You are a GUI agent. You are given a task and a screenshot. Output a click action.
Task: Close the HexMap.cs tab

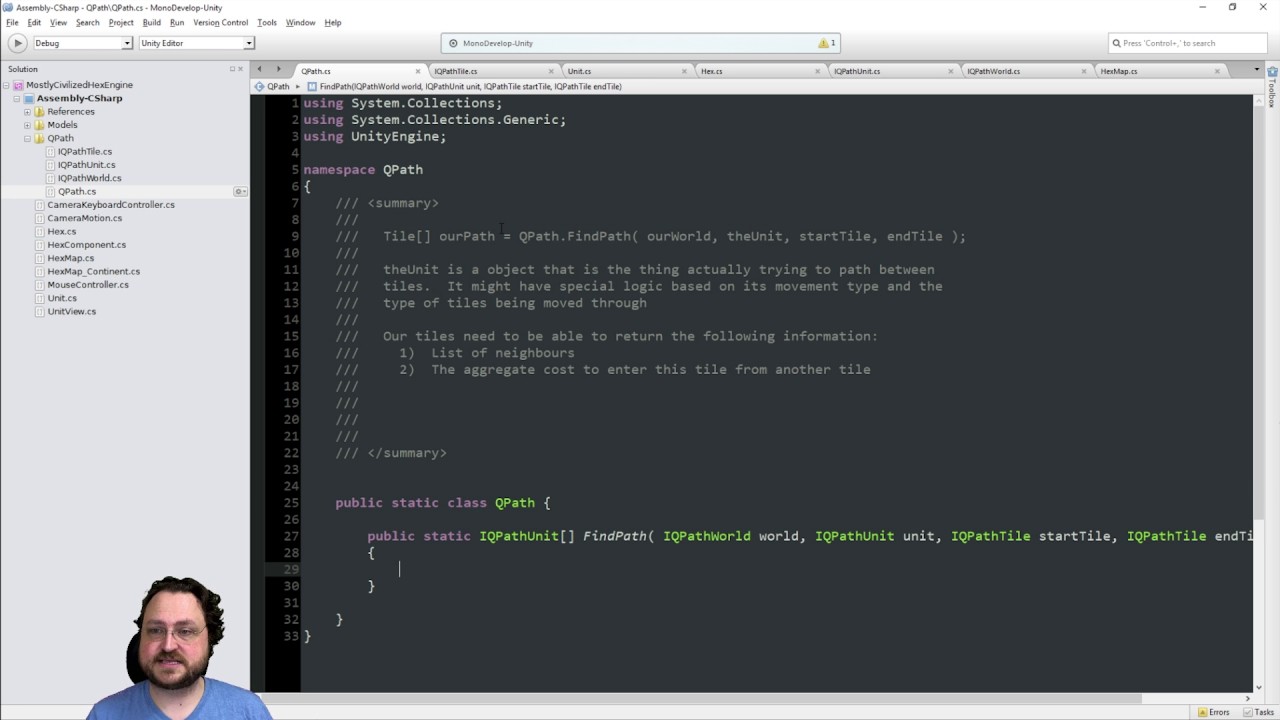click(1217, 71)
